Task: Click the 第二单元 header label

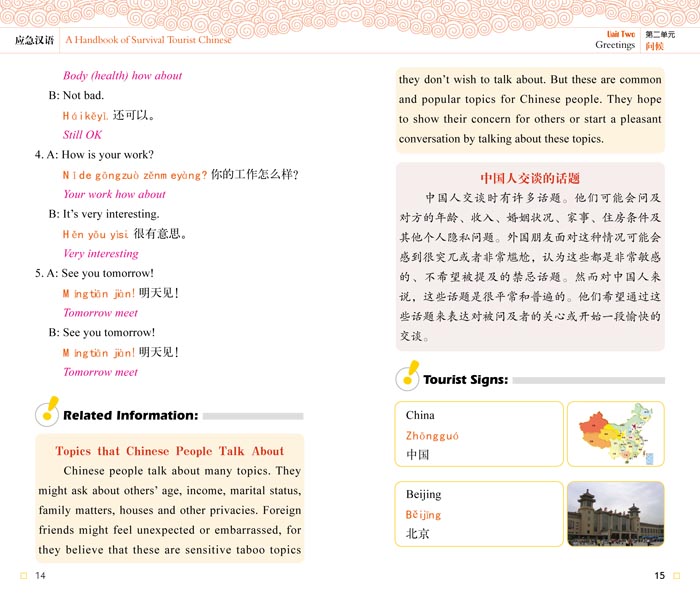Action: 660,34
